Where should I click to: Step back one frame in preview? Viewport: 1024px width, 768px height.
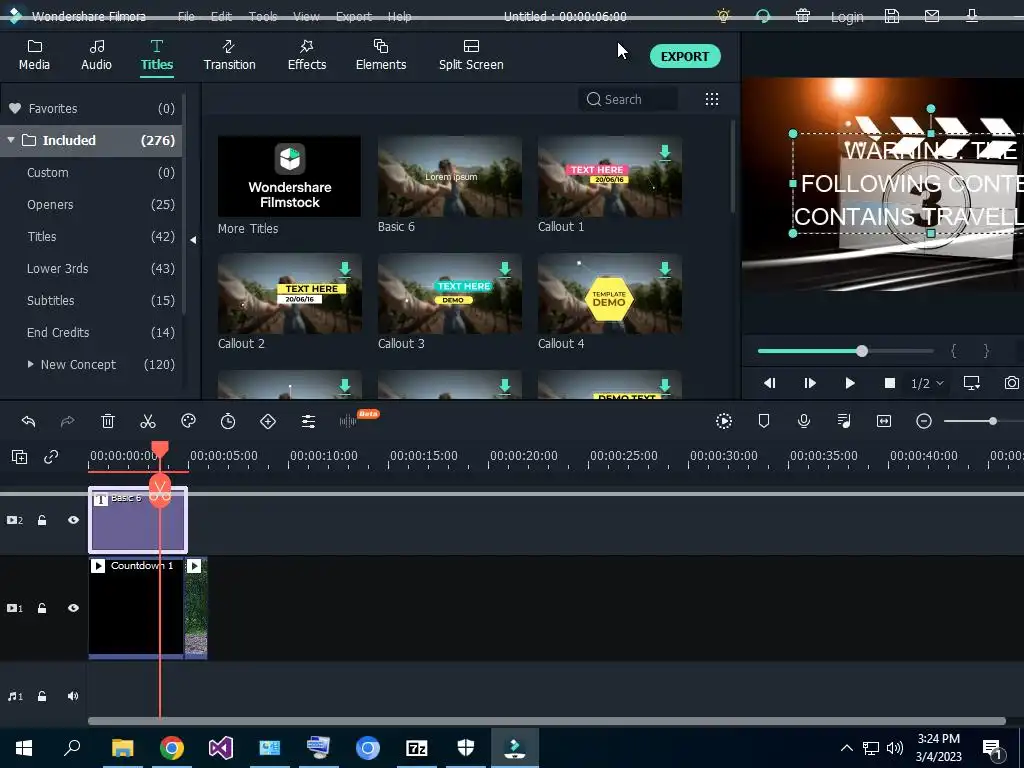point(769,383)
